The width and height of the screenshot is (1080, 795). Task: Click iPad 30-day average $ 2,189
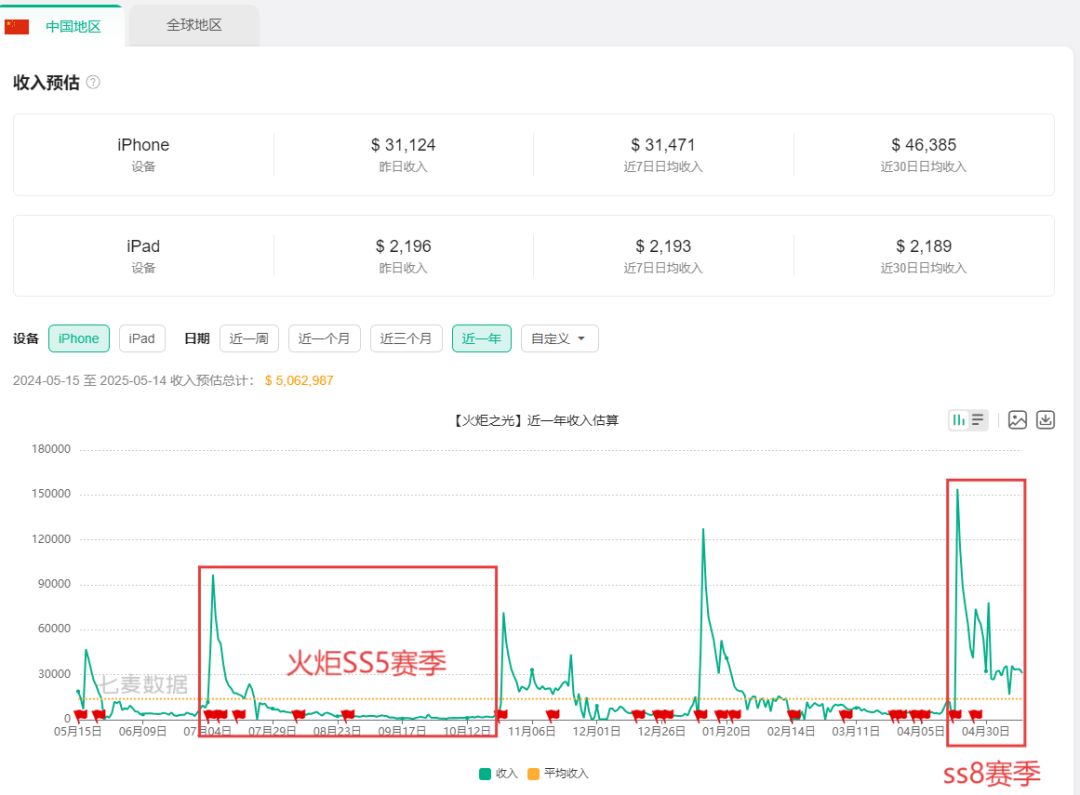click(x=924, y=246)
